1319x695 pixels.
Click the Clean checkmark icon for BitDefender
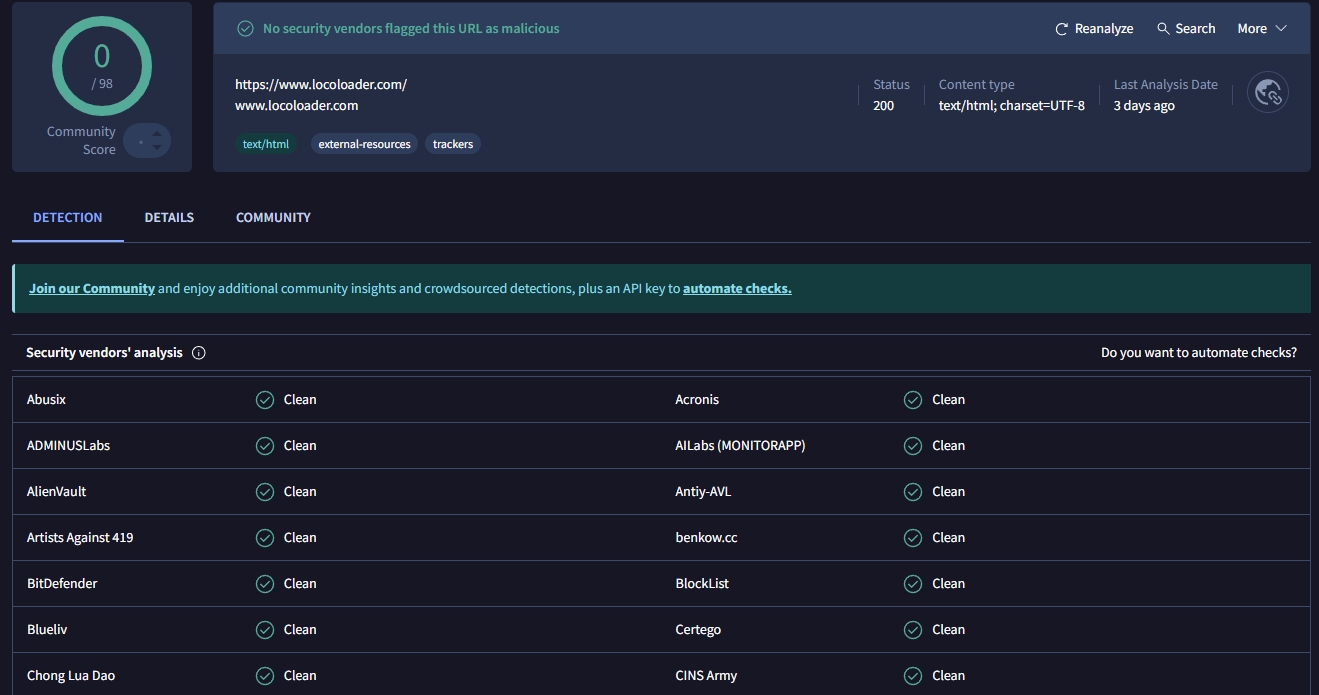click(265, 584)
